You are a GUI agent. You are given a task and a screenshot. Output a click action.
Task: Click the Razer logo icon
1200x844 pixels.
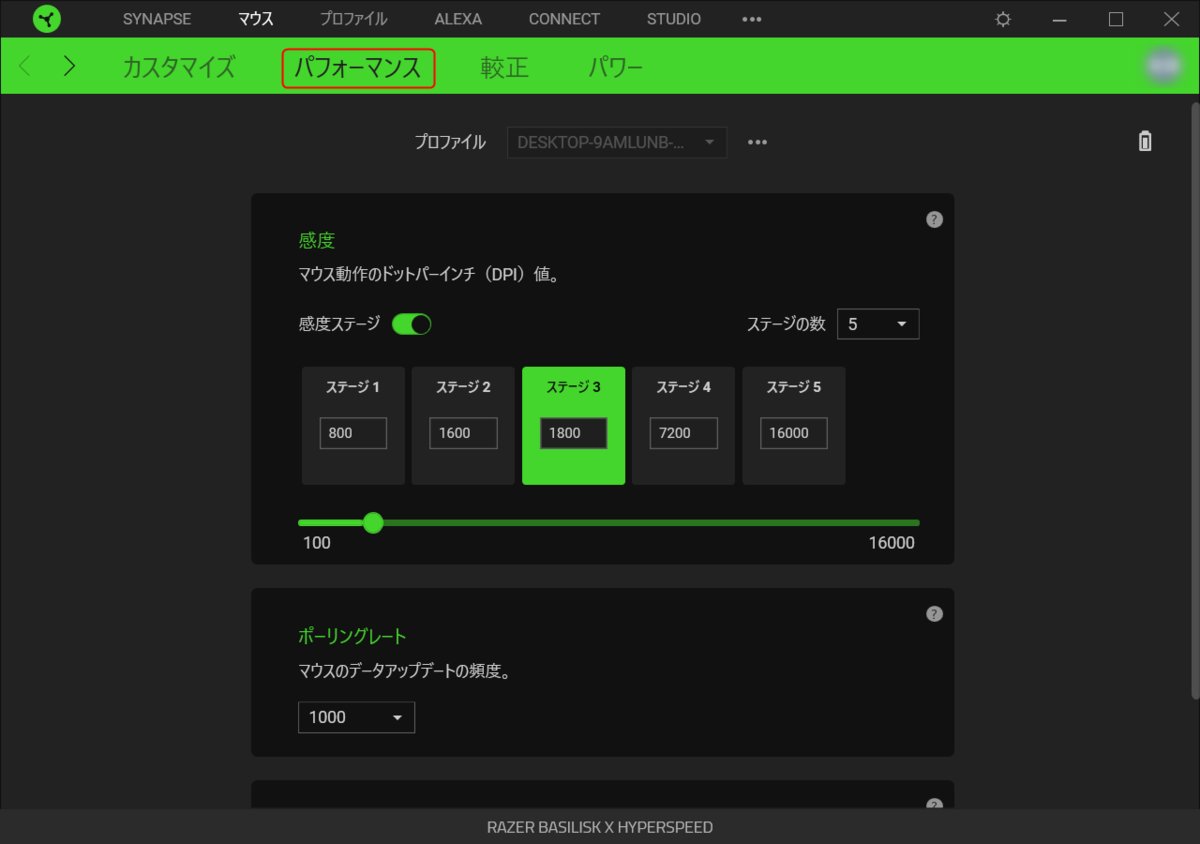pyautogui.click(x=46, y=19)
